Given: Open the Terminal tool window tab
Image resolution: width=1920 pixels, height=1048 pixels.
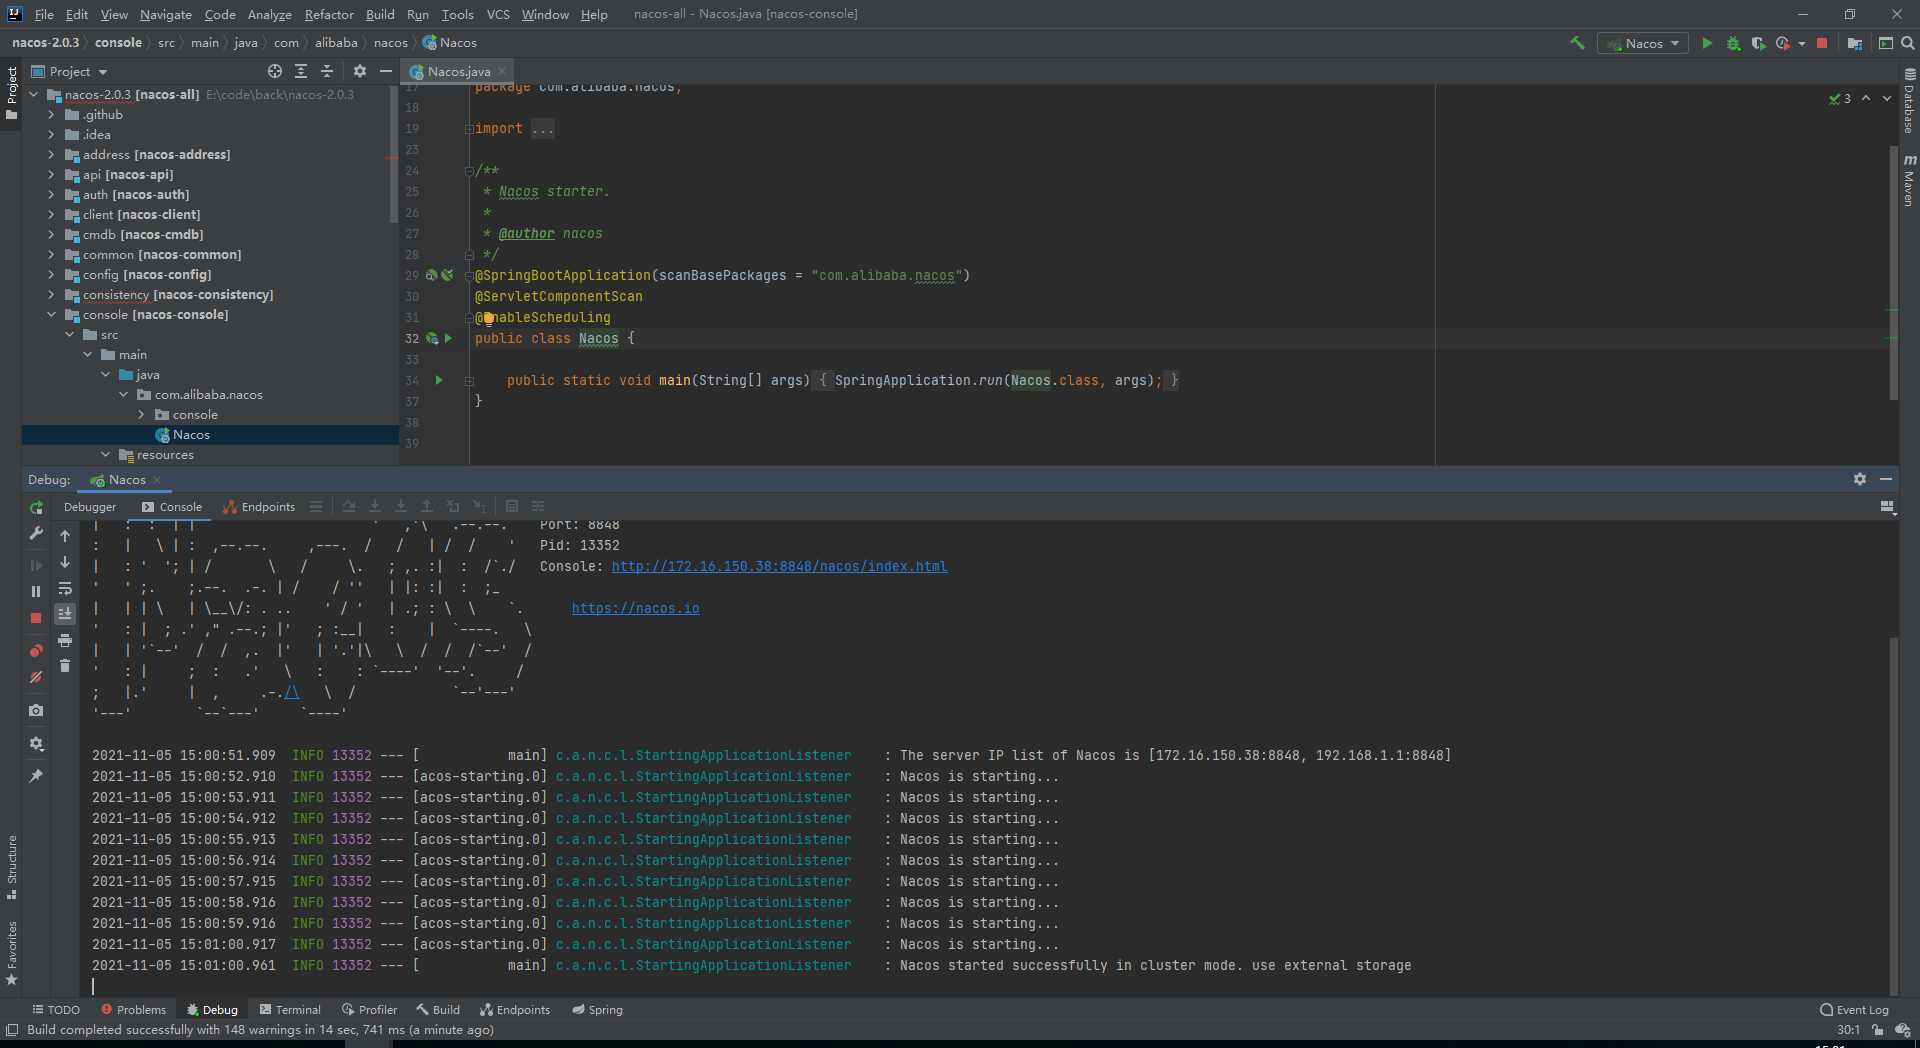Looking at the screenshot, I should pos(290,1010).
